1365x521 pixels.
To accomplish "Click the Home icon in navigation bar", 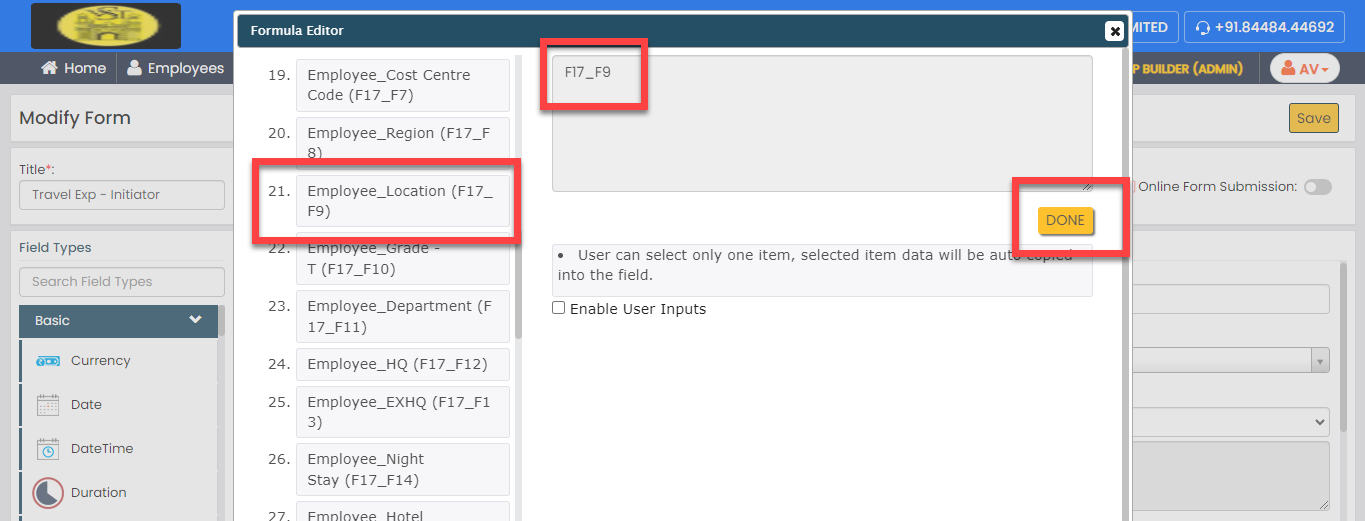I will coord(49,68).
